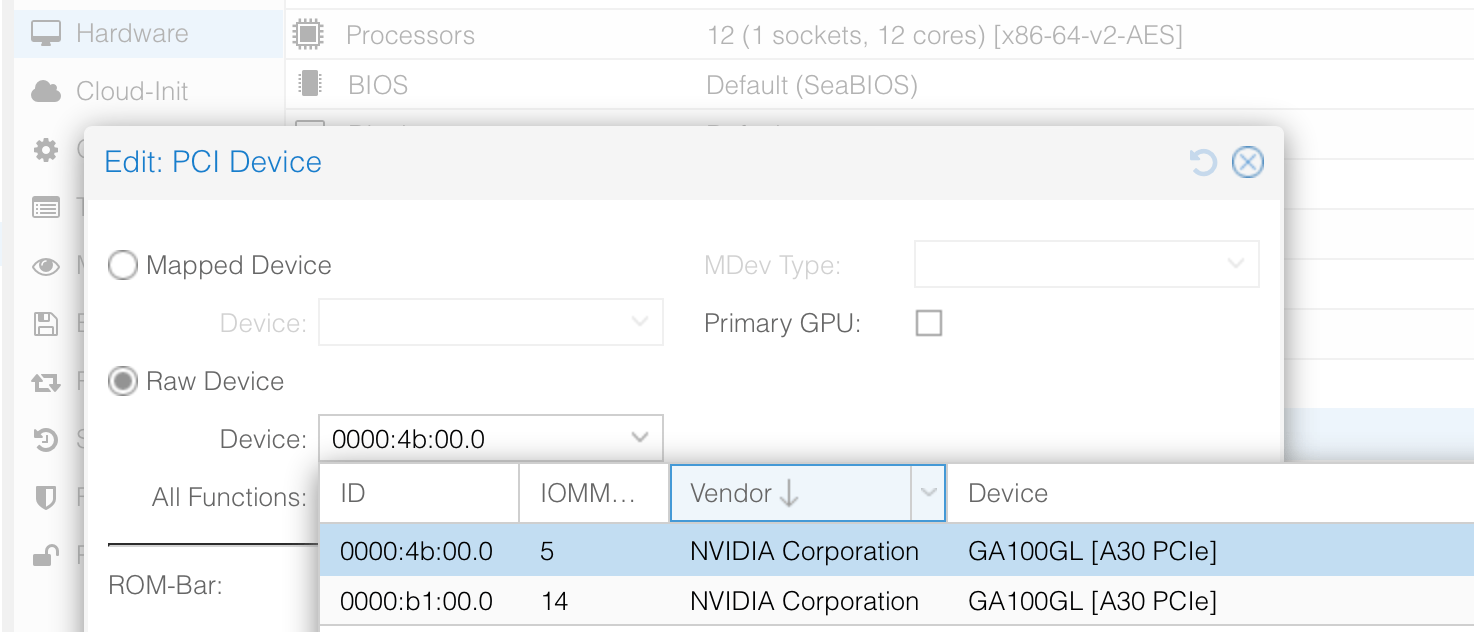The image size is (1474, 632).
Task: Sort by the Vendor column header
Action: (x=790, y=493)
